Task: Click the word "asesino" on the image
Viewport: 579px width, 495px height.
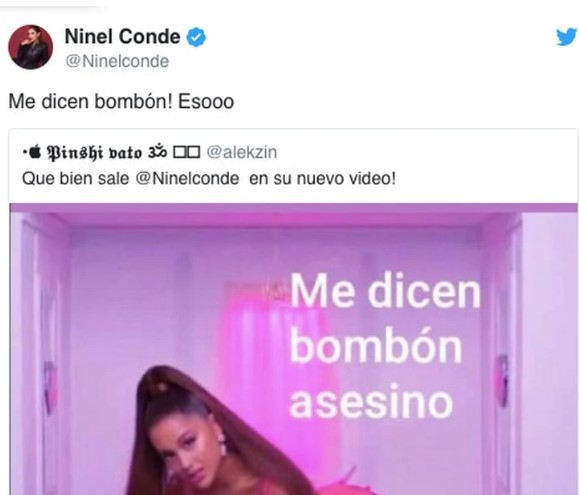Action: pyautogui.click(x=371, y=402)
